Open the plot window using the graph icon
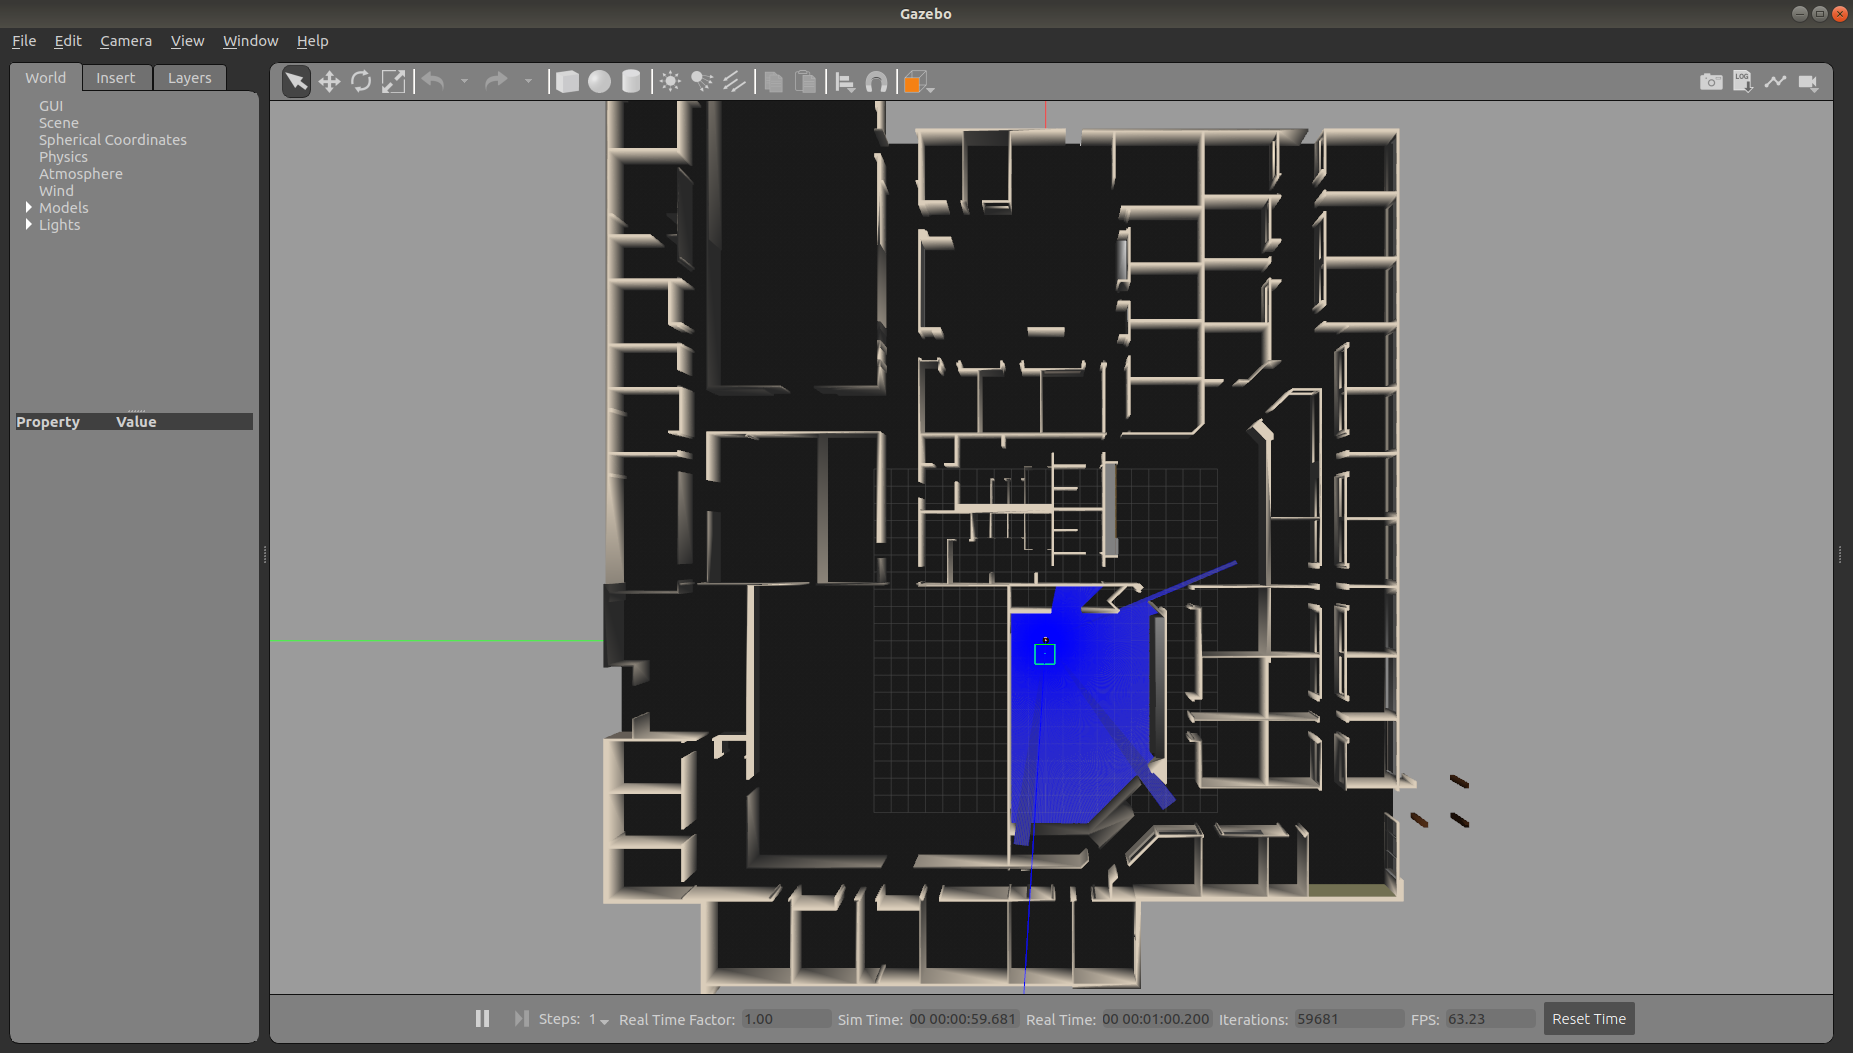 (x=1776, y=81)
